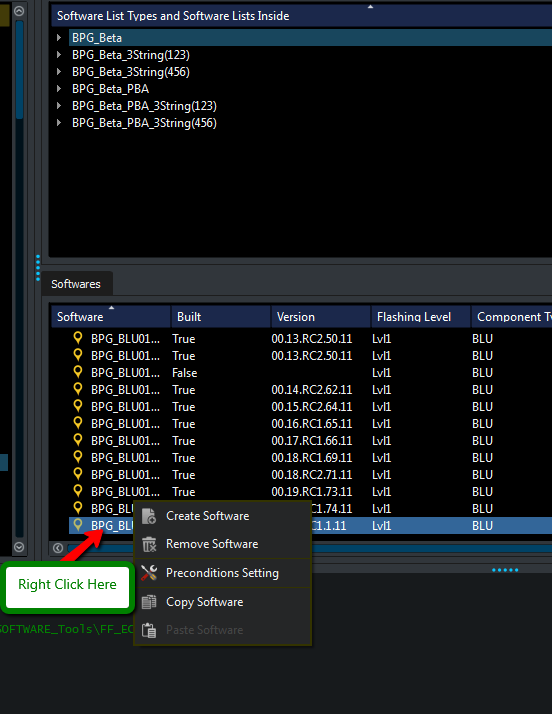Image resolution: width=552 pixels, height=714 pixels.
Task: Select the BPG_Beta_3String(456) tree item
Action: tap(131, 72)
